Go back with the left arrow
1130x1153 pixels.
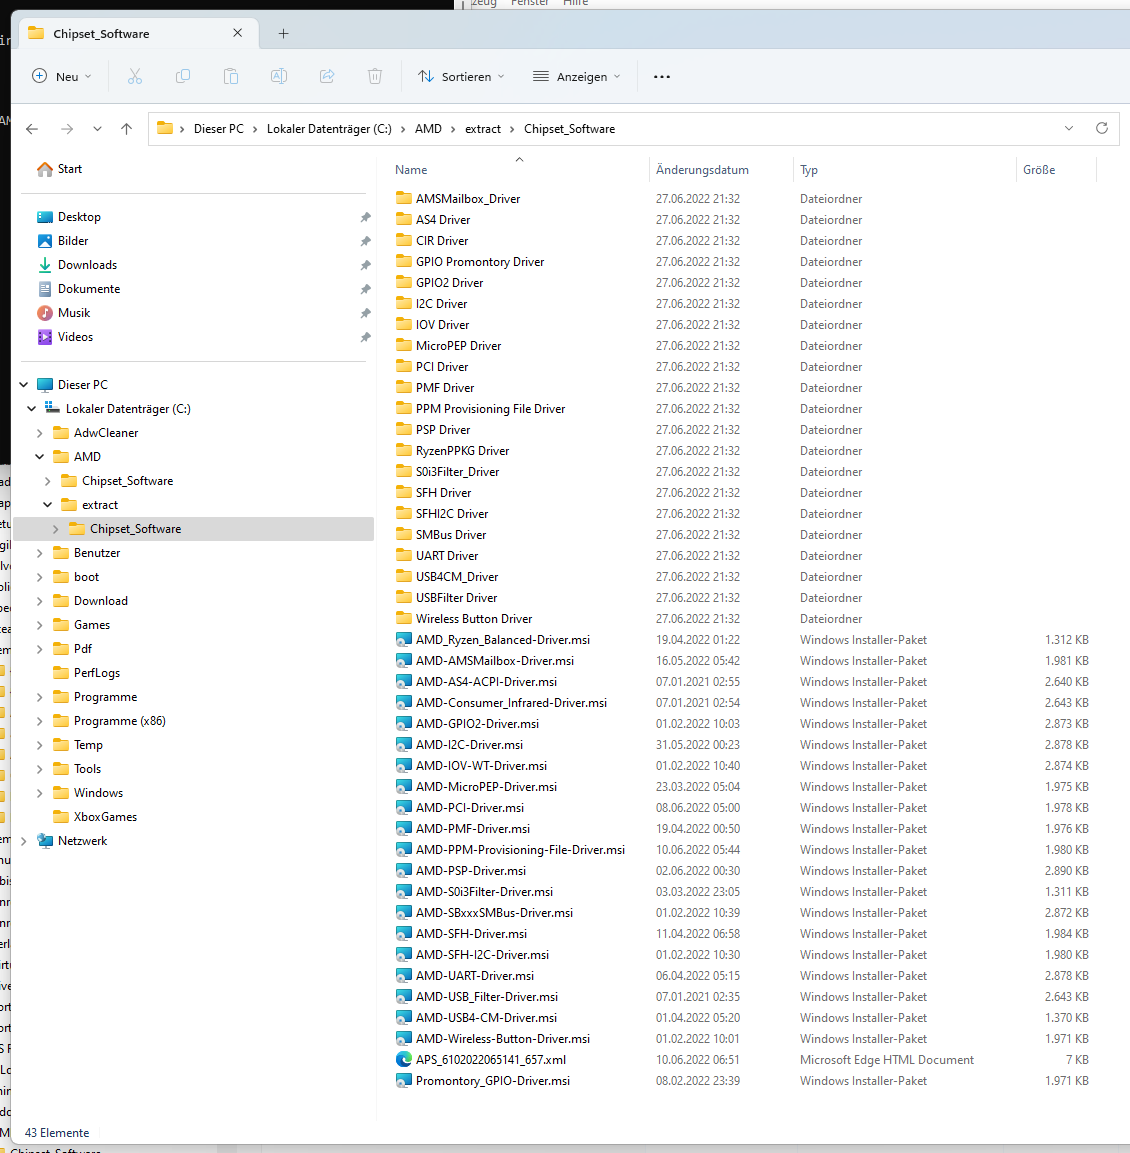tap(32, 129)
